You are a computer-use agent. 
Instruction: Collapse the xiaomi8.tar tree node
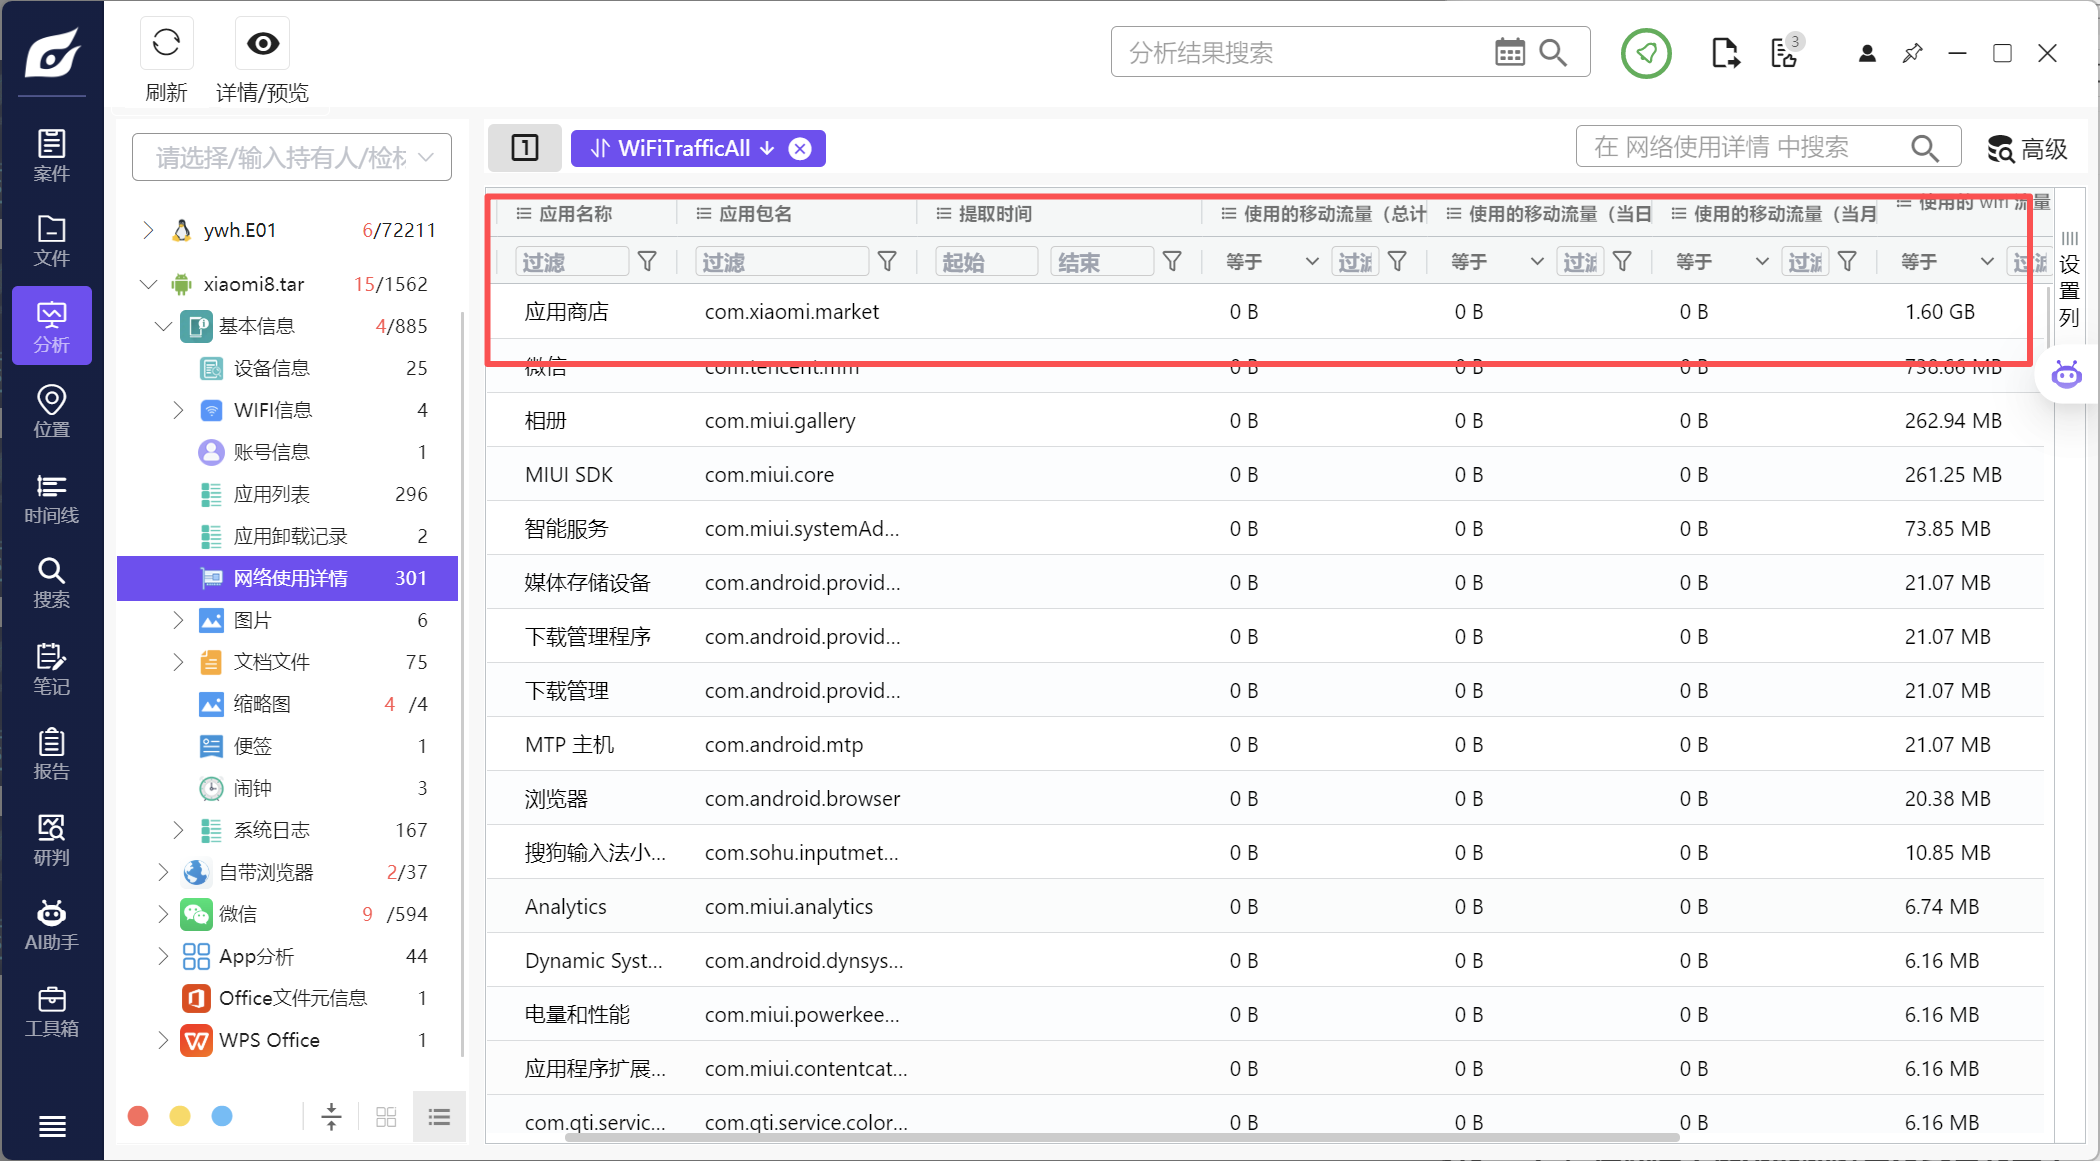(x=148, y=284)
